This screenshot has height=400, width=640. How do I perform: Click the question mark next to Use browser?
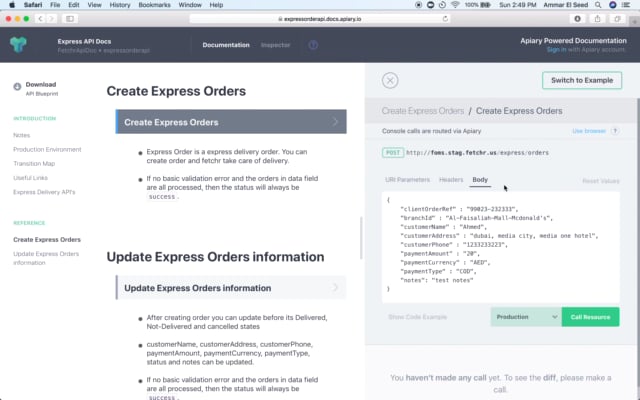[615, 131]
